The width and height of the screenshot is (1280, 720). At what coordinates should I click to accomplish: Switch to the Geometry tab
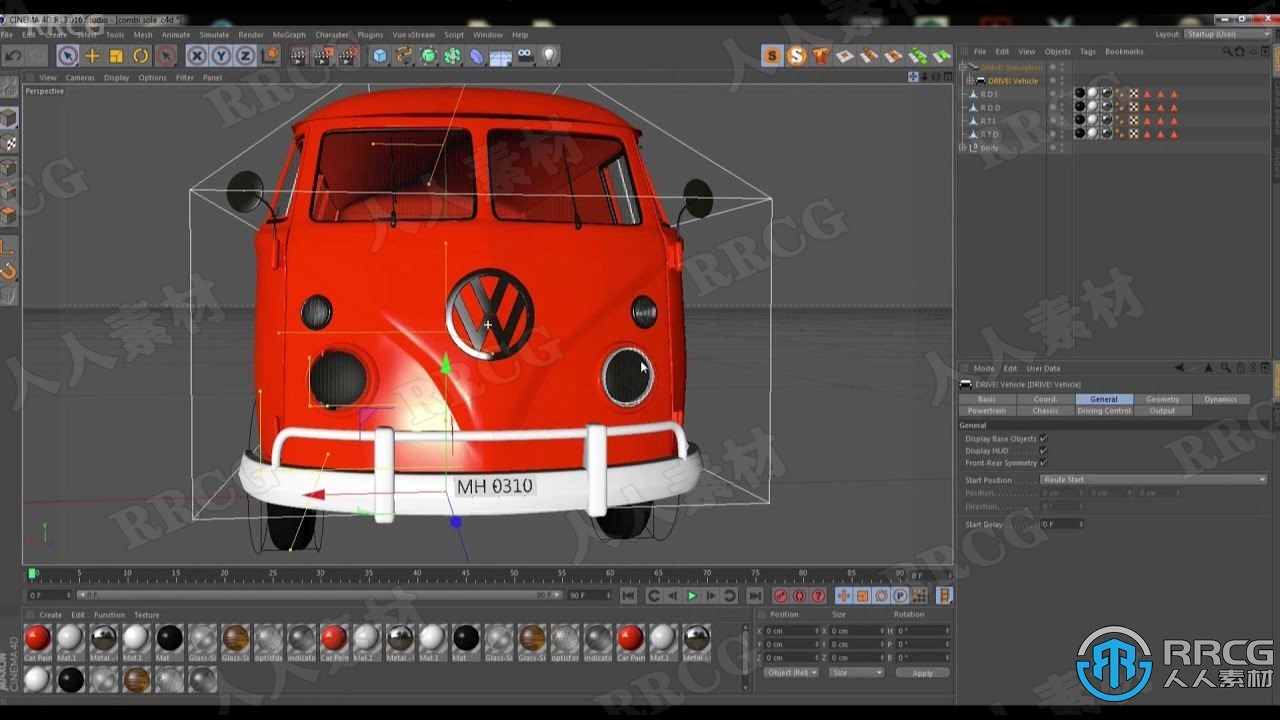coord(1162,399)
